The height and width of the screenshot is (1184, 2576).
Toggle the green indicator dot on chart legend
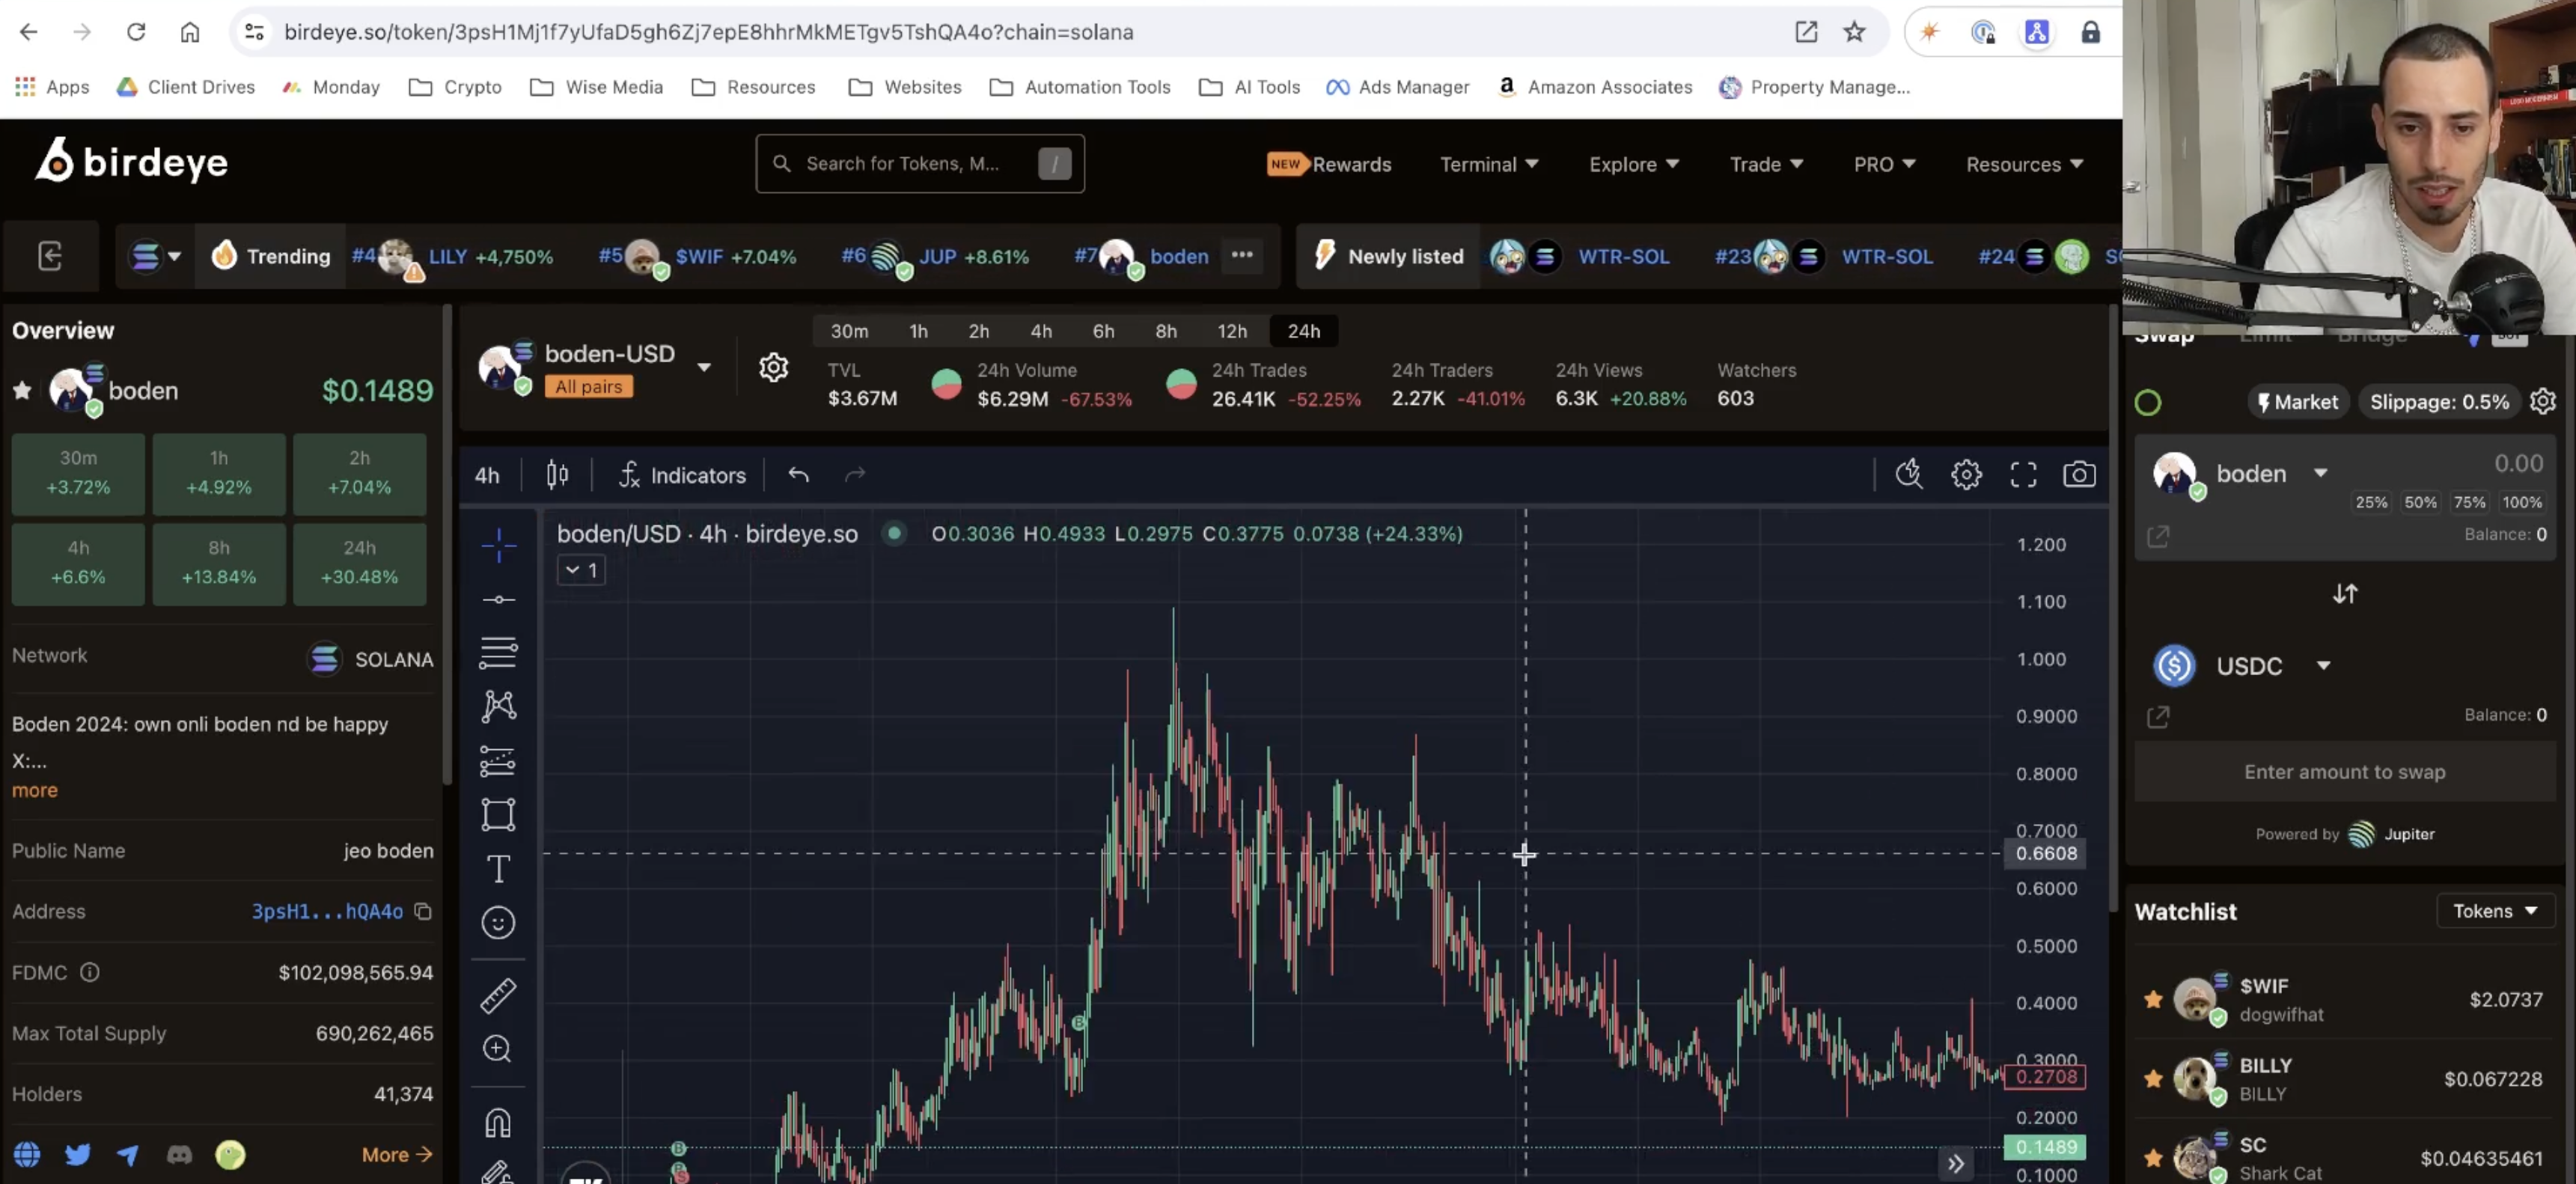pyautogui.click(x=894, y=533)
